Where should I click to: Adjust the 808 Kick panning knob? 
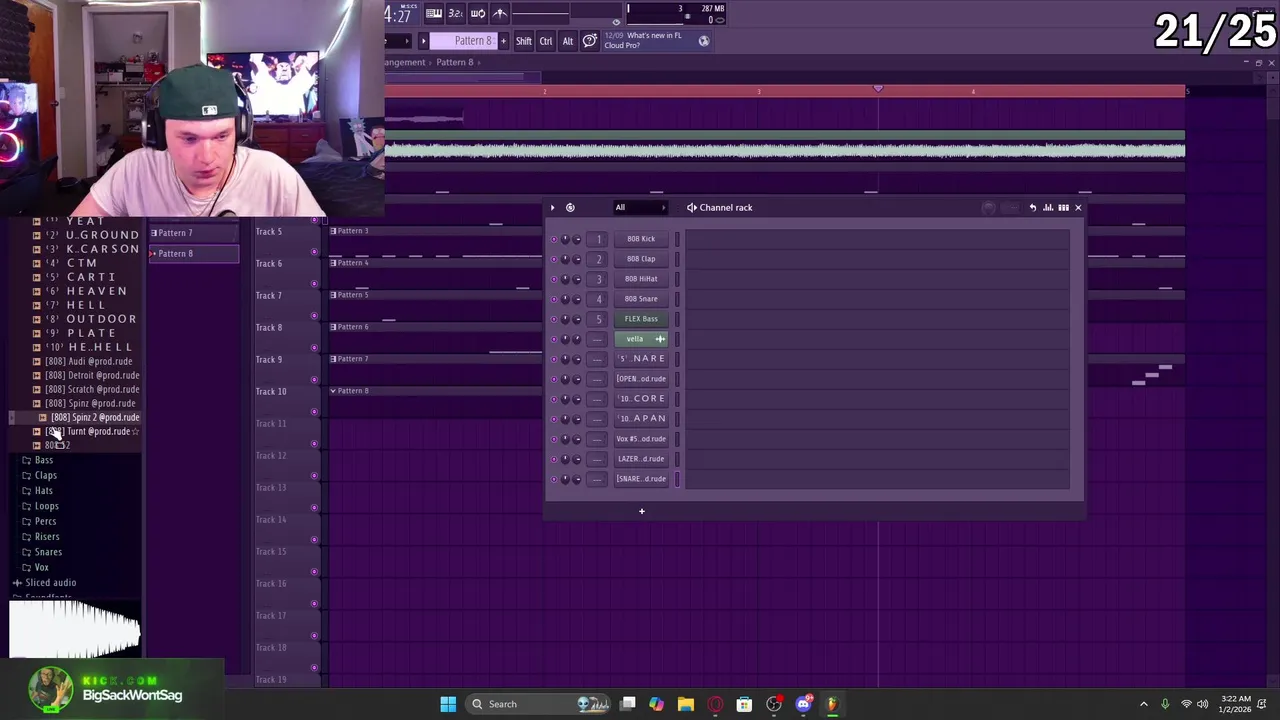tap(565, 239)
